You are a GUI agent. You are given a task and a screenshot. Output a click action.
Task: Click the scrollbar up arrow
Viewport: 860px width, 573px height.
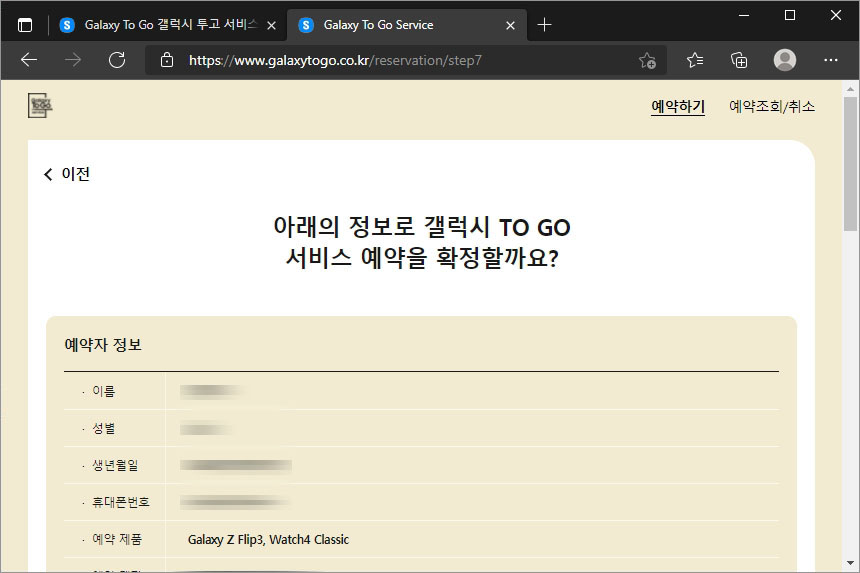click(850, 89)
